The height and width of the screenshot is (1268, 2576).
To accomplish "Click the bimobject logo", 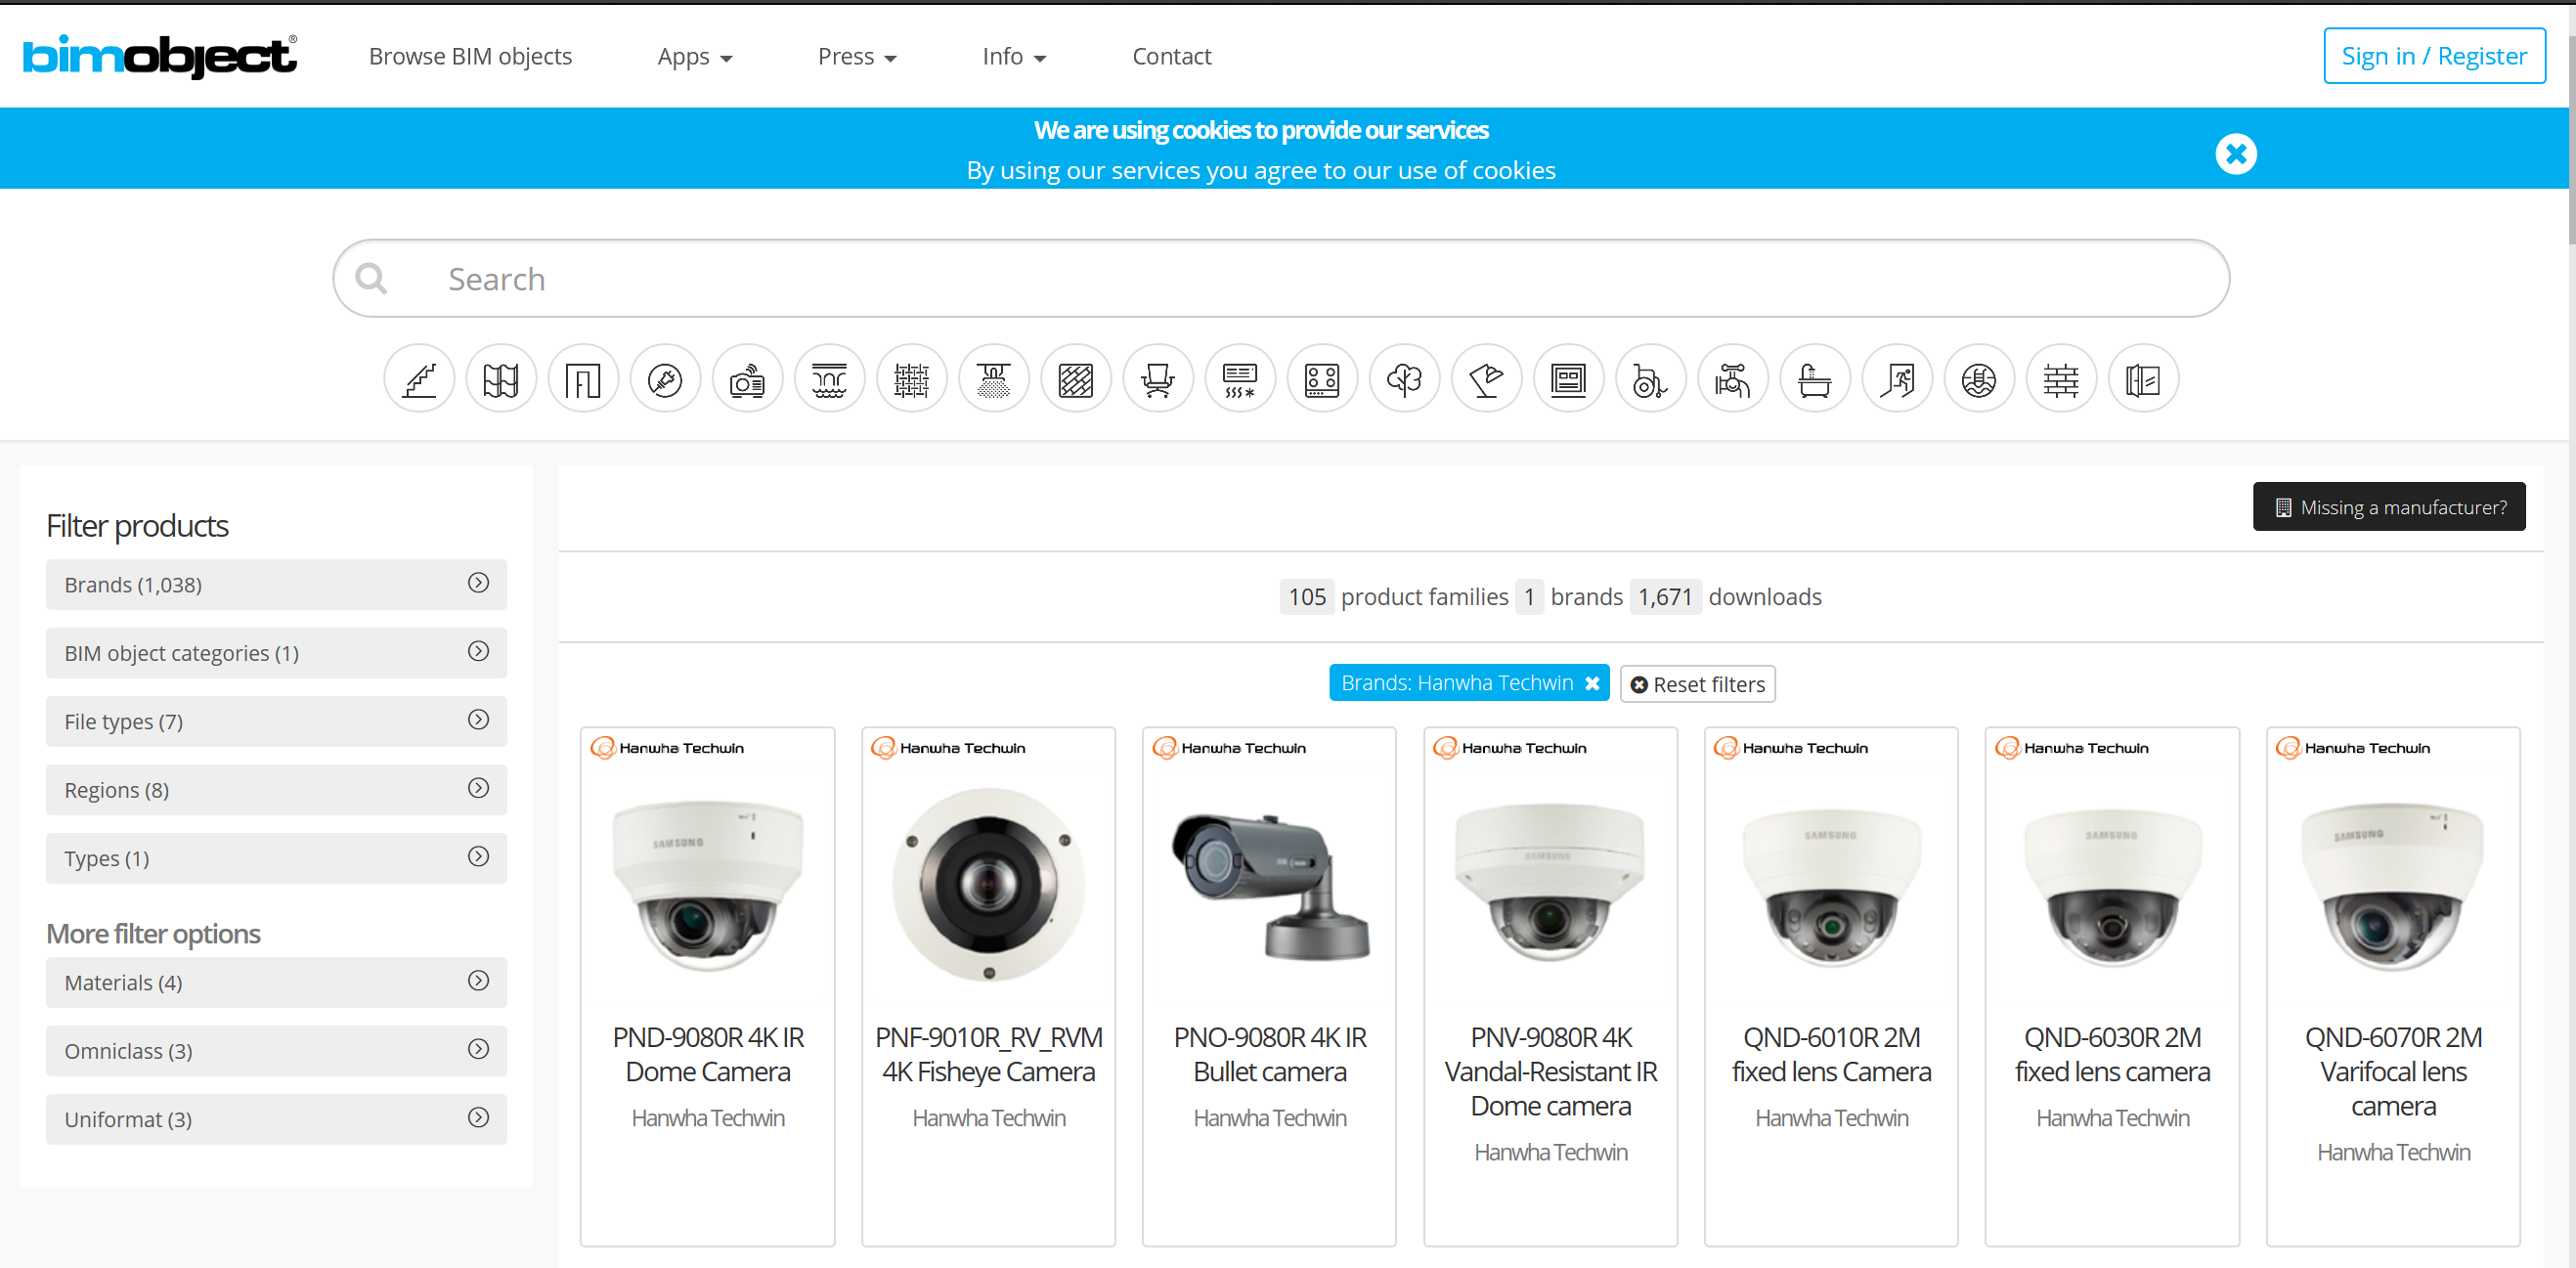I will click(160, 56).
